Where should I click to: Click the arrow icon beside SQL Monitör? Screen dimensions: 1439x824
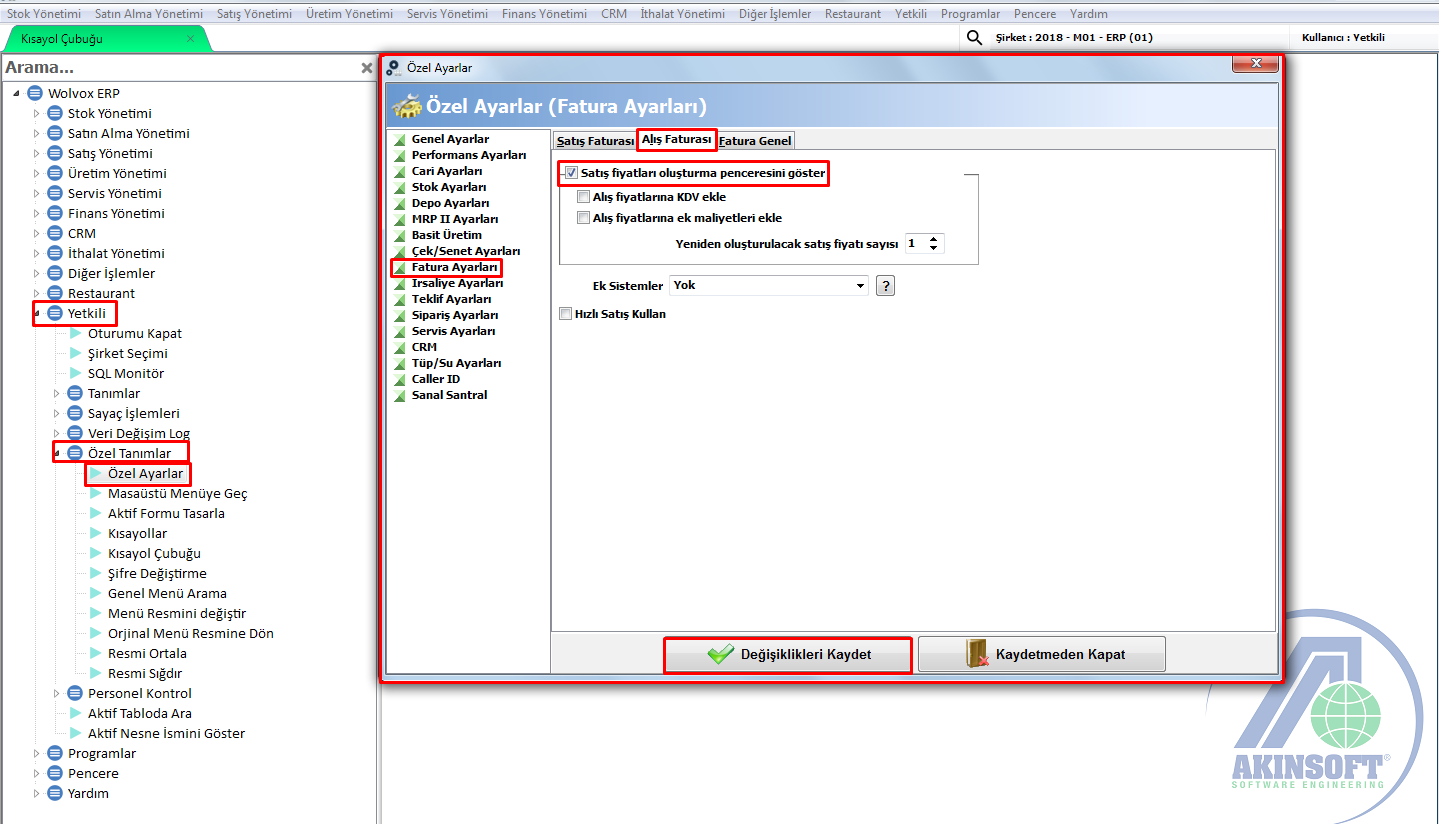coord(76,373)
